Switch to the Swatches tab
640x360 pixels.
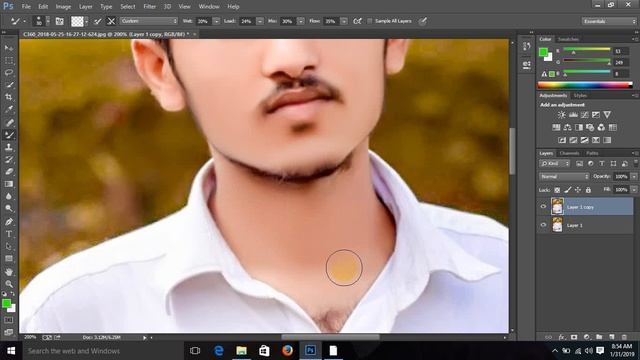[x=568, y=39]
